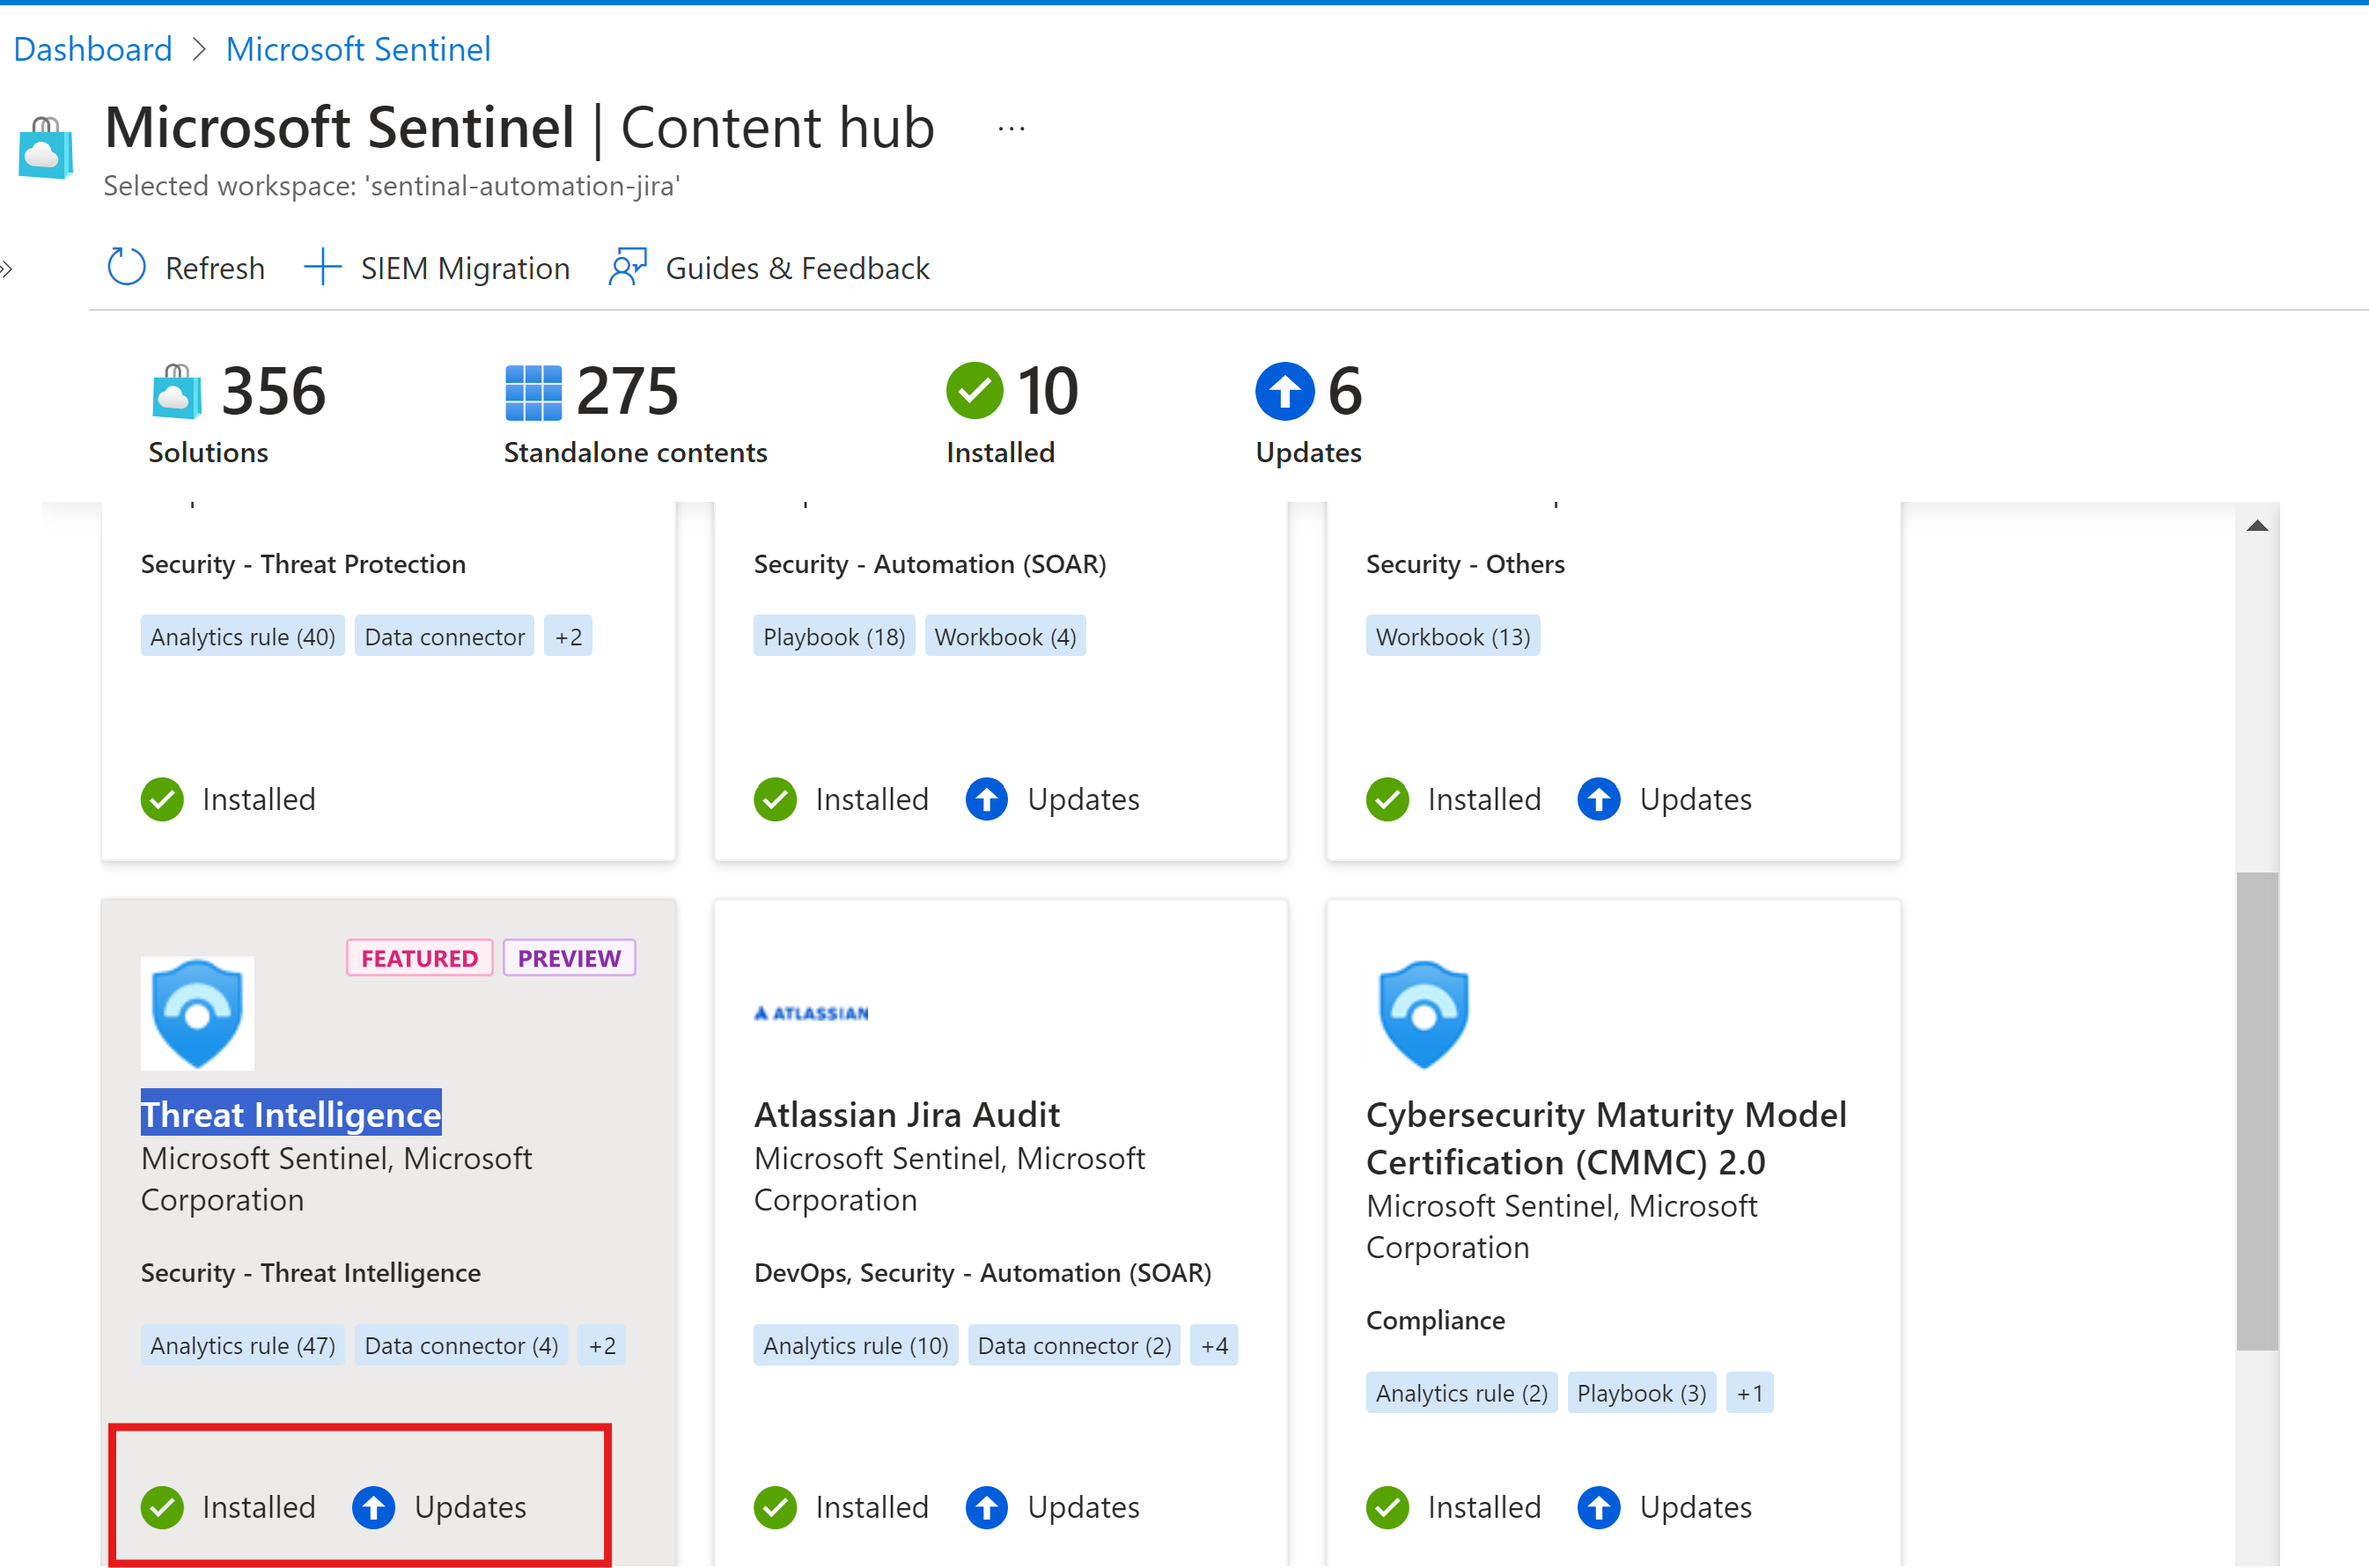Click the Workbook (4) tag

(1005, 636)
